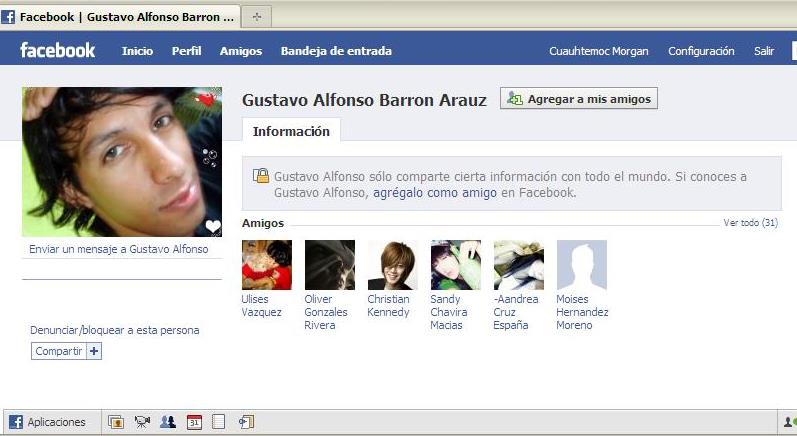This screenshot has height=436, width=797.
Task: Open Christian Kennedy's friend thumbnail
Action: [x=392, y=265]
